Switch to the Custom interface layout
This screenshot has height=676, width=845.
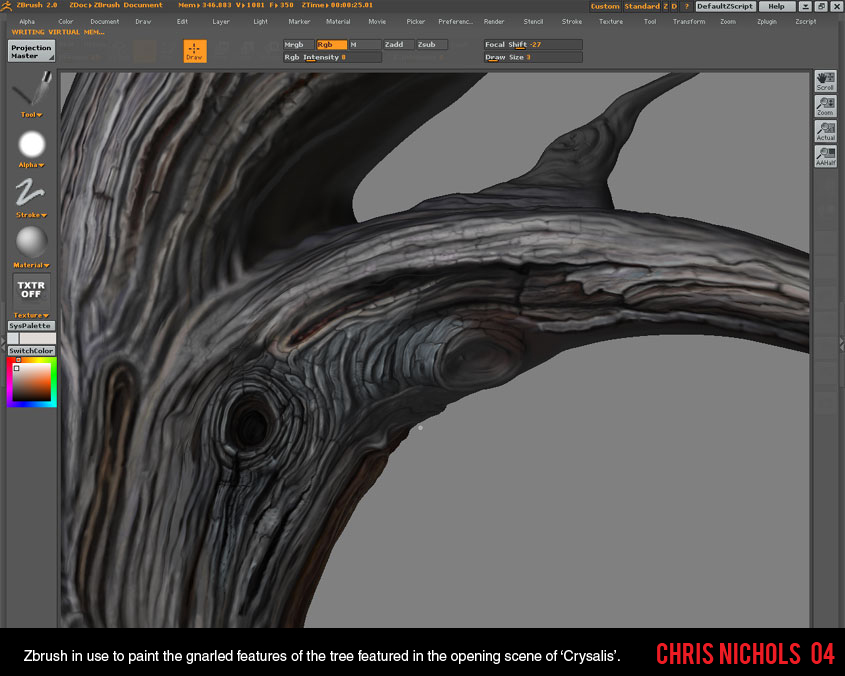(605, 6)
